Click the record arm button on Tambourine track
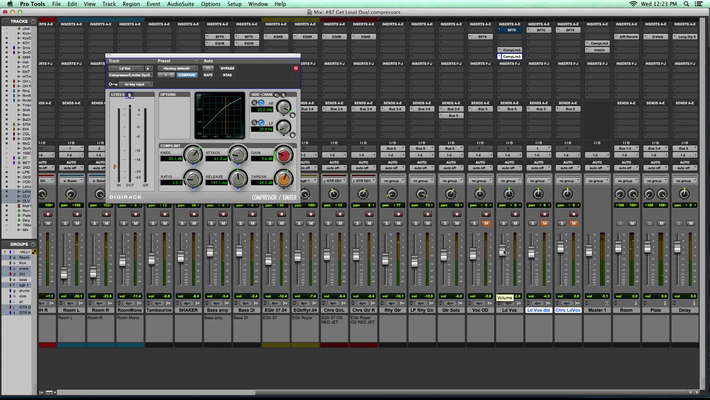Viewport: 710px width, 400px height. click(164, 214)
